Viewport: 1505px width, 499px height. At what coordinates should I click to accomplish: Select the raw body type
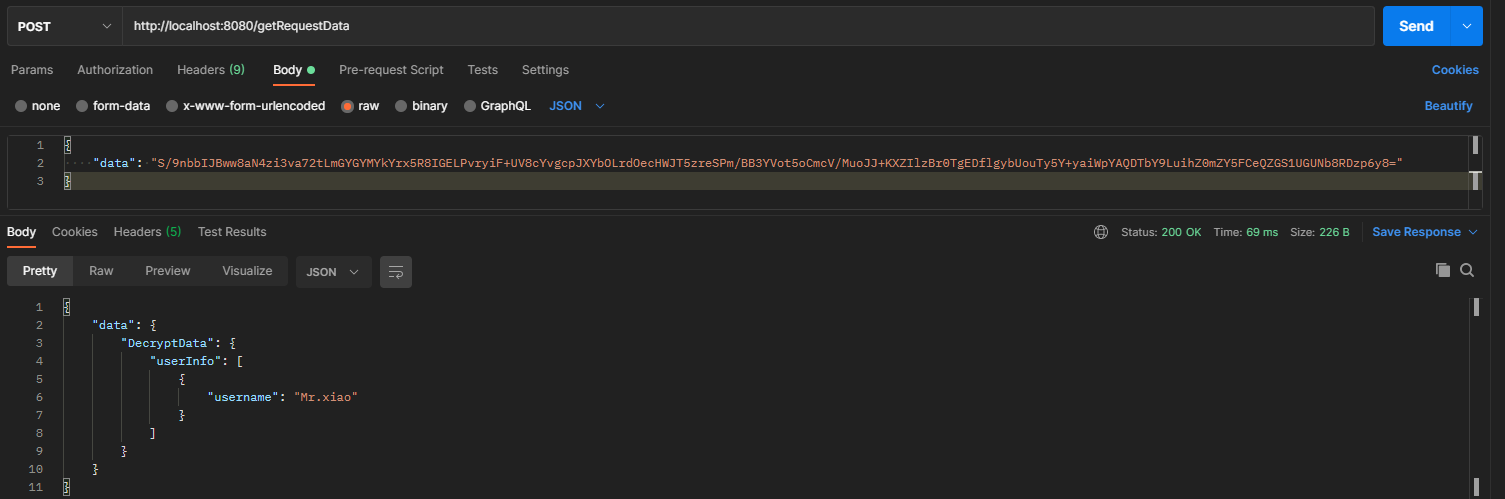360,106
